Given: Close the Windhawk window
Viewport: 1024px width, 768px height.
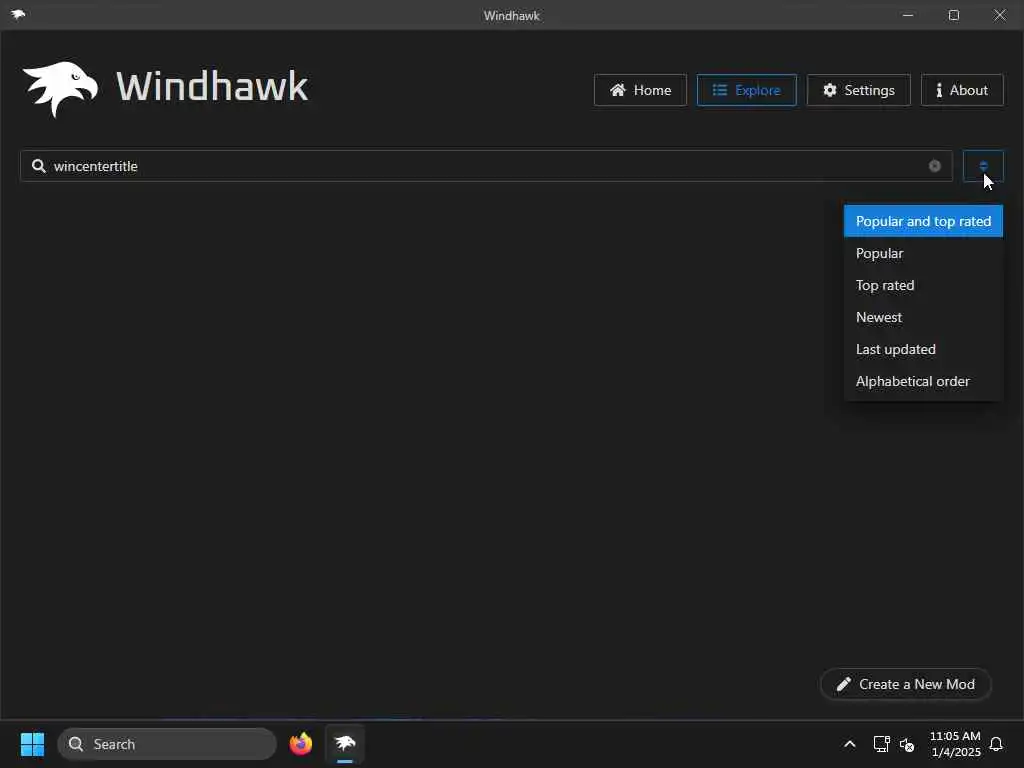Looking at the screenshot, I should click(x=1000, y=14).
